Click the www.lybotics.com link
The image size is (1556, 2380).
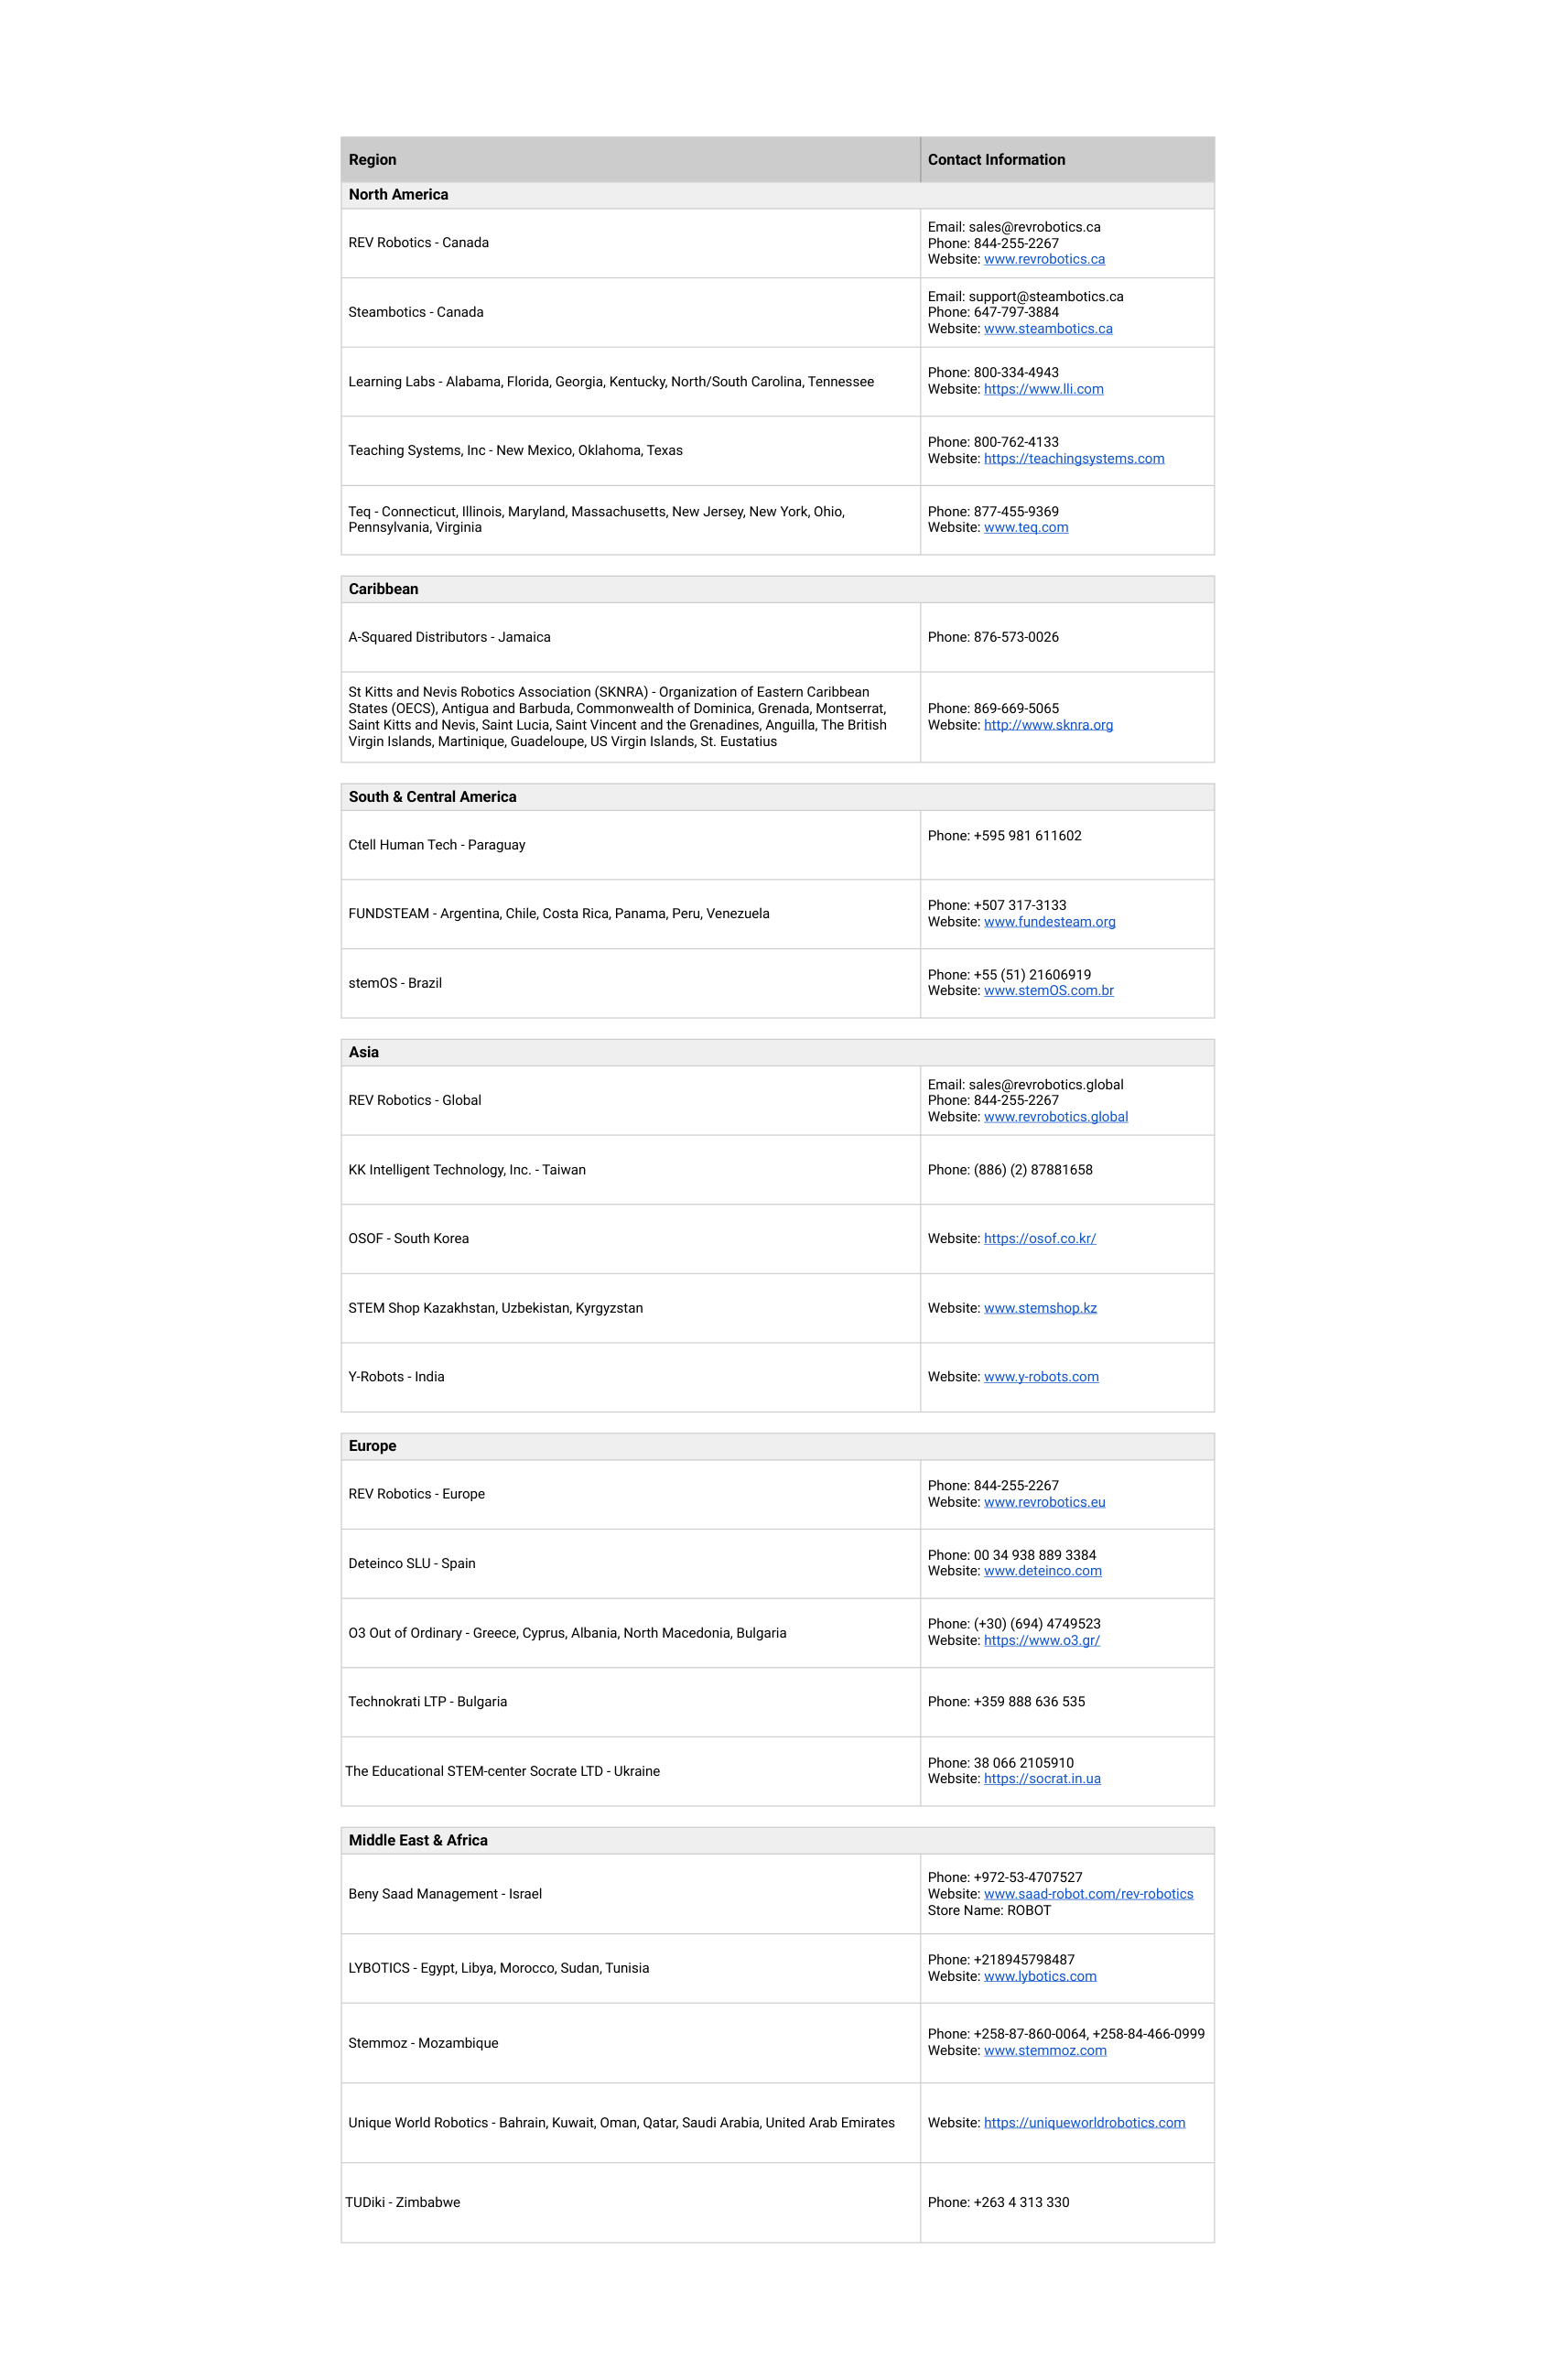[x=1040, y=1976]
